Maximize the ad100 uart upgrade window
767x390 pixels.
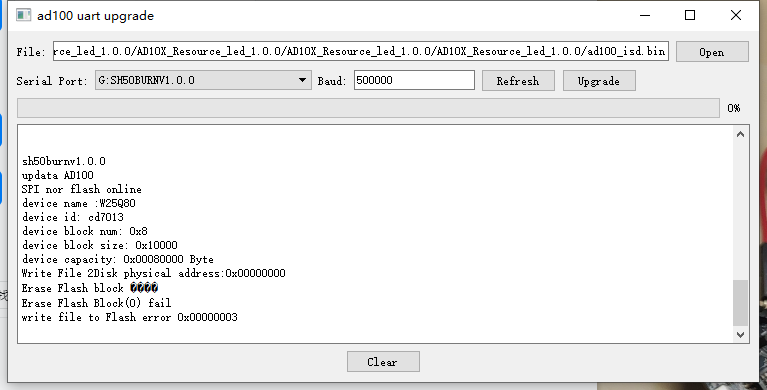point(690,15)
